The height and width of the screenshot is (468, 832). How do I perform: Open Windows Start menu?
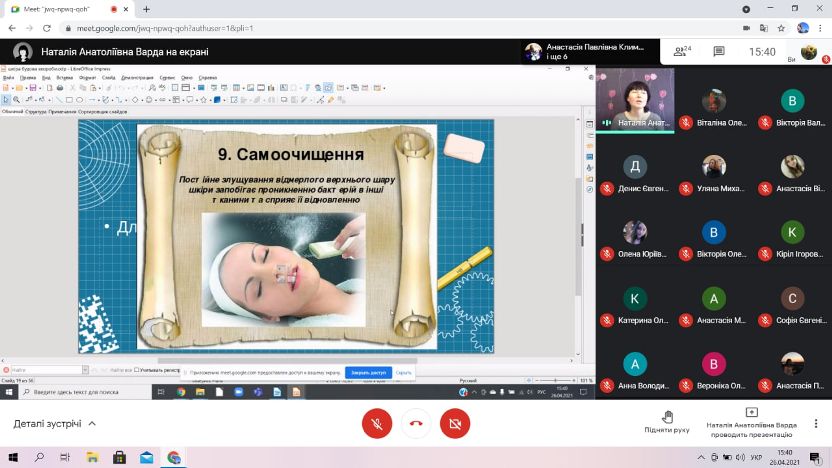tap(12, 457)
